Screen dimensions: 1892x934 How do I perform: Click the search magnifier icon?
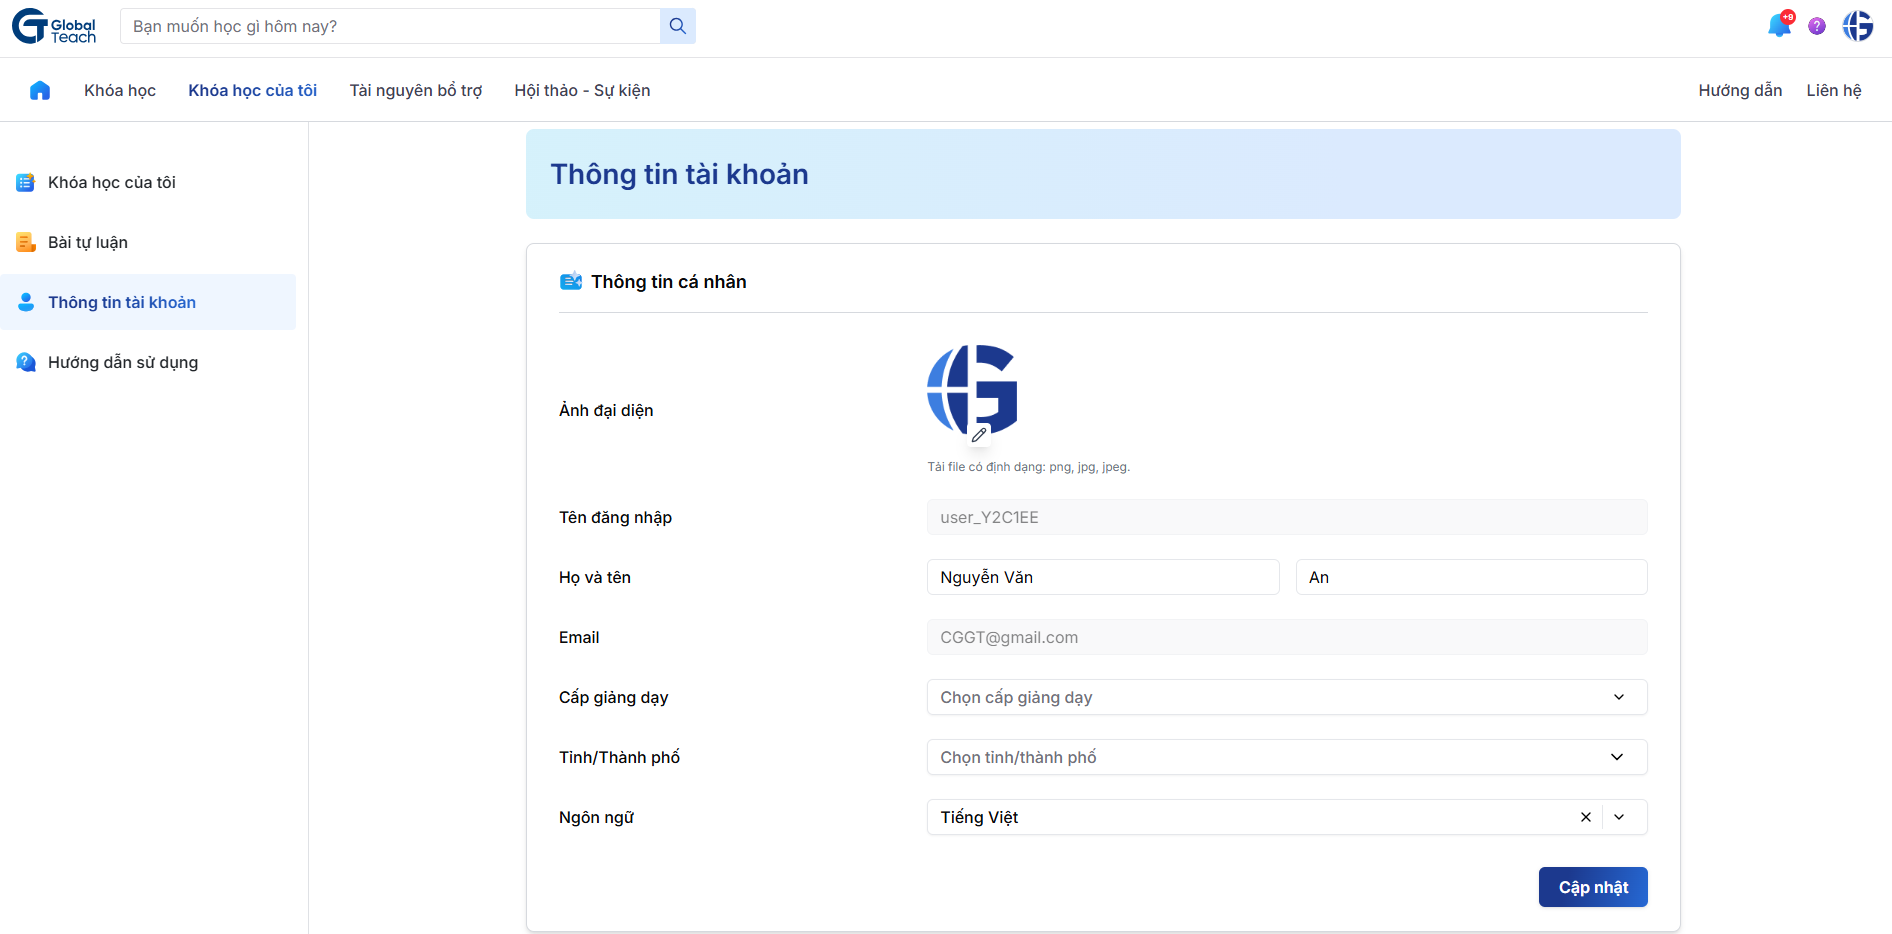[678, 26]
